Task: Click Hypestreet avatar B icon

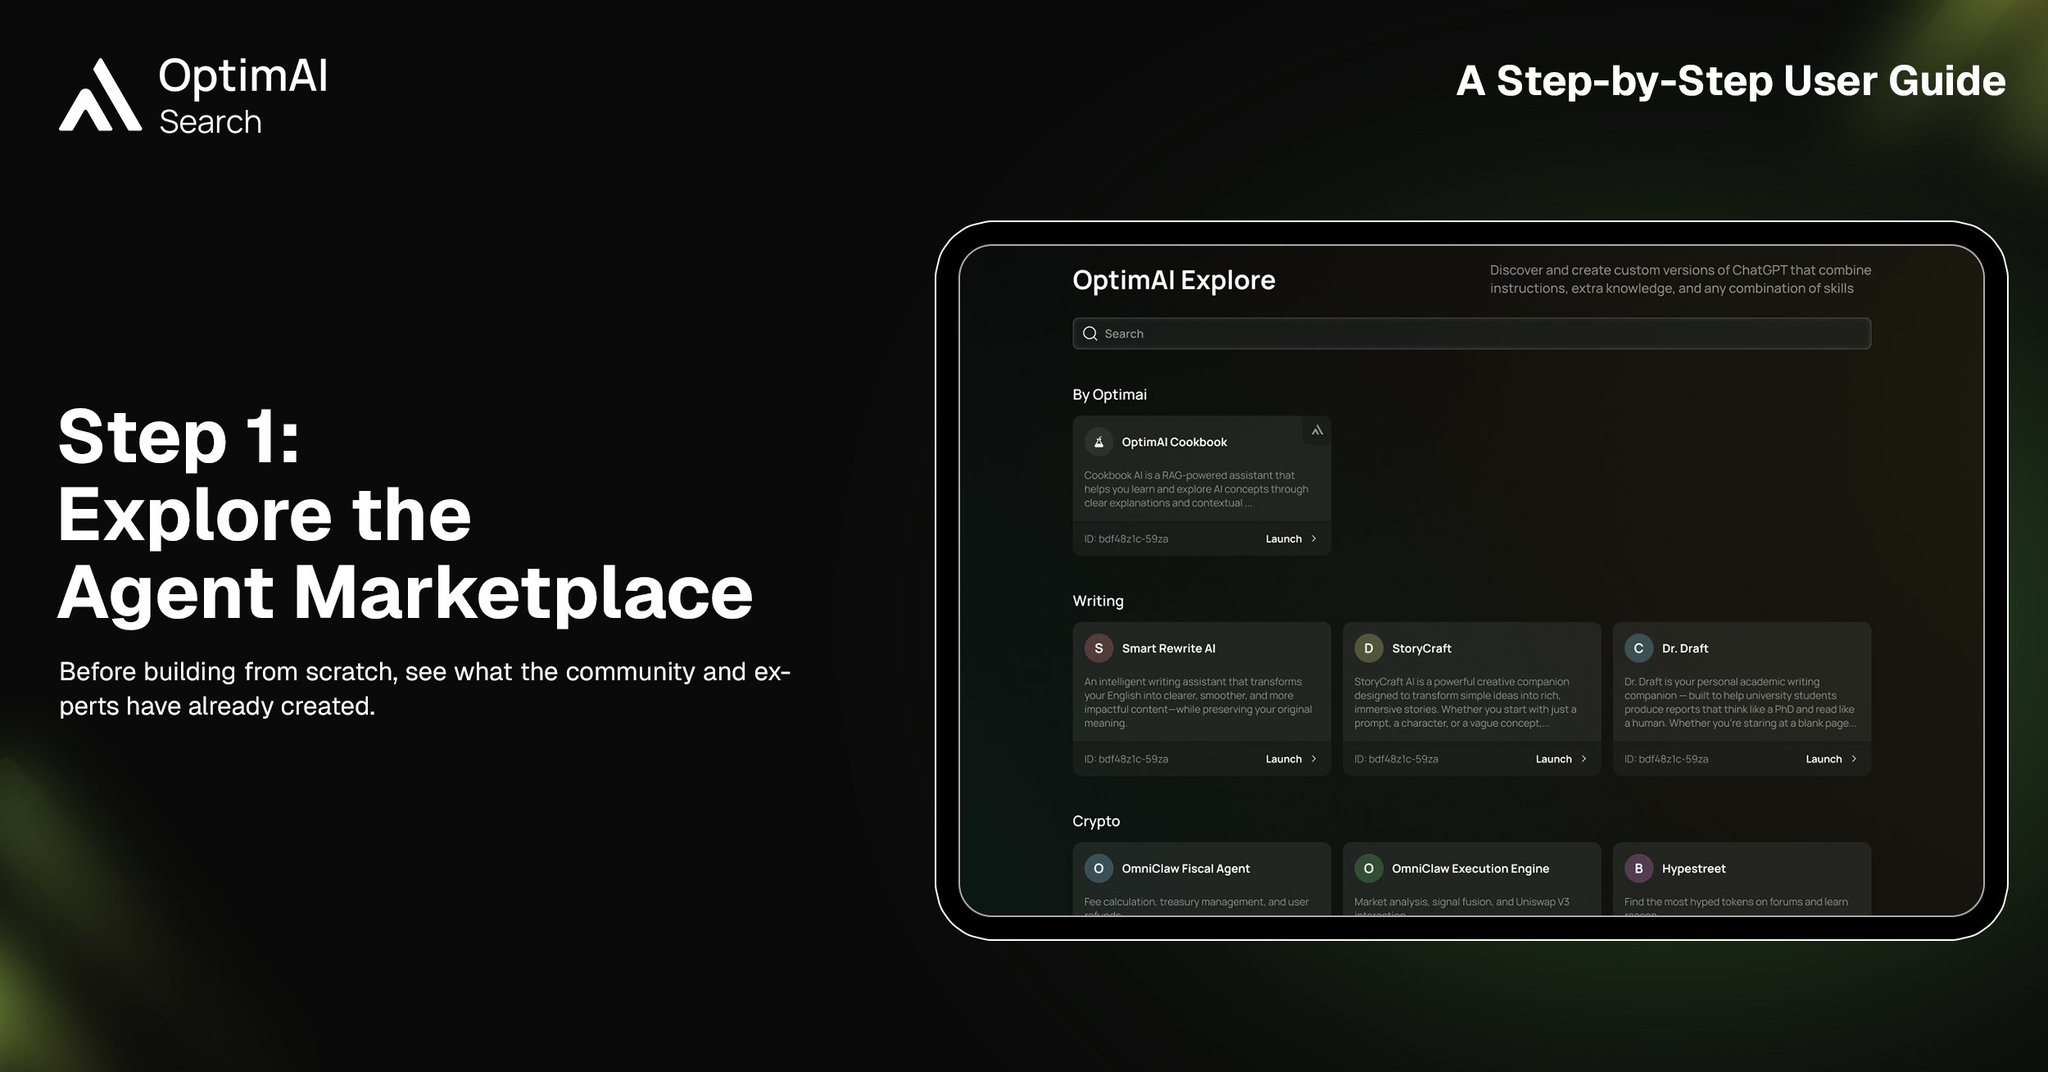Action: click(1638, 868)
